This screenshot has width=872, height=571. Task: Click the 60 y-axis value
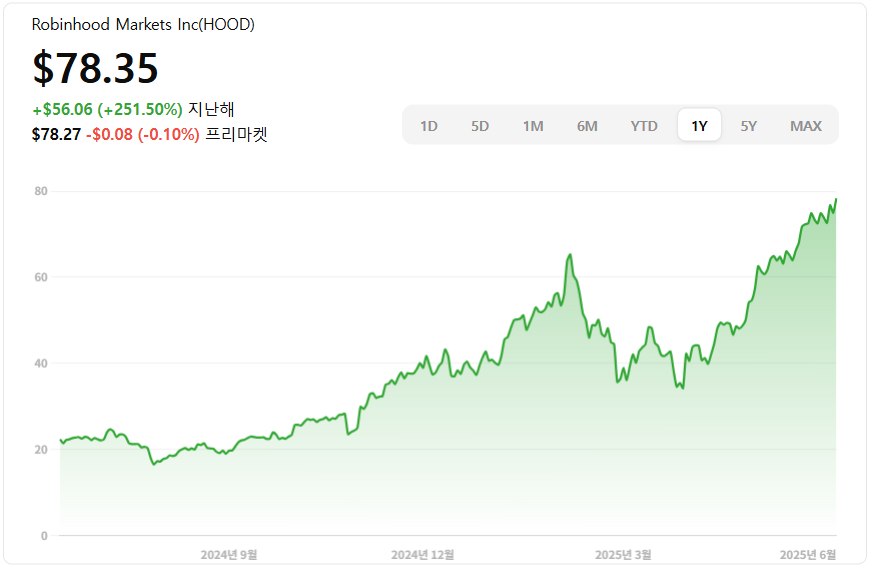click(41, 277)
